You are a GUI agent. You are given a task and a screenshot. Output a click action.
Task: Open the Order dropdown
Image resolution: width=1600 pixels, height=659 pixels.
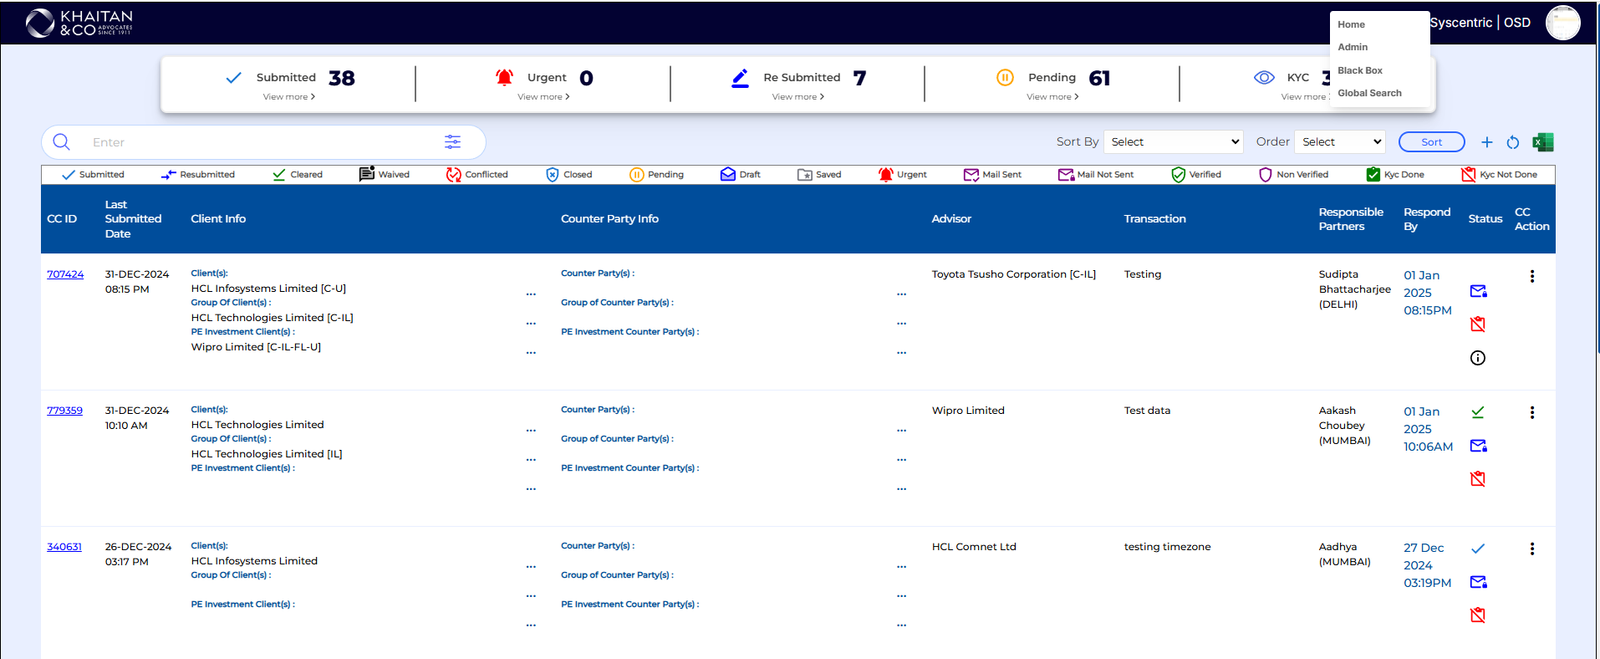[x=1340, y=142]
